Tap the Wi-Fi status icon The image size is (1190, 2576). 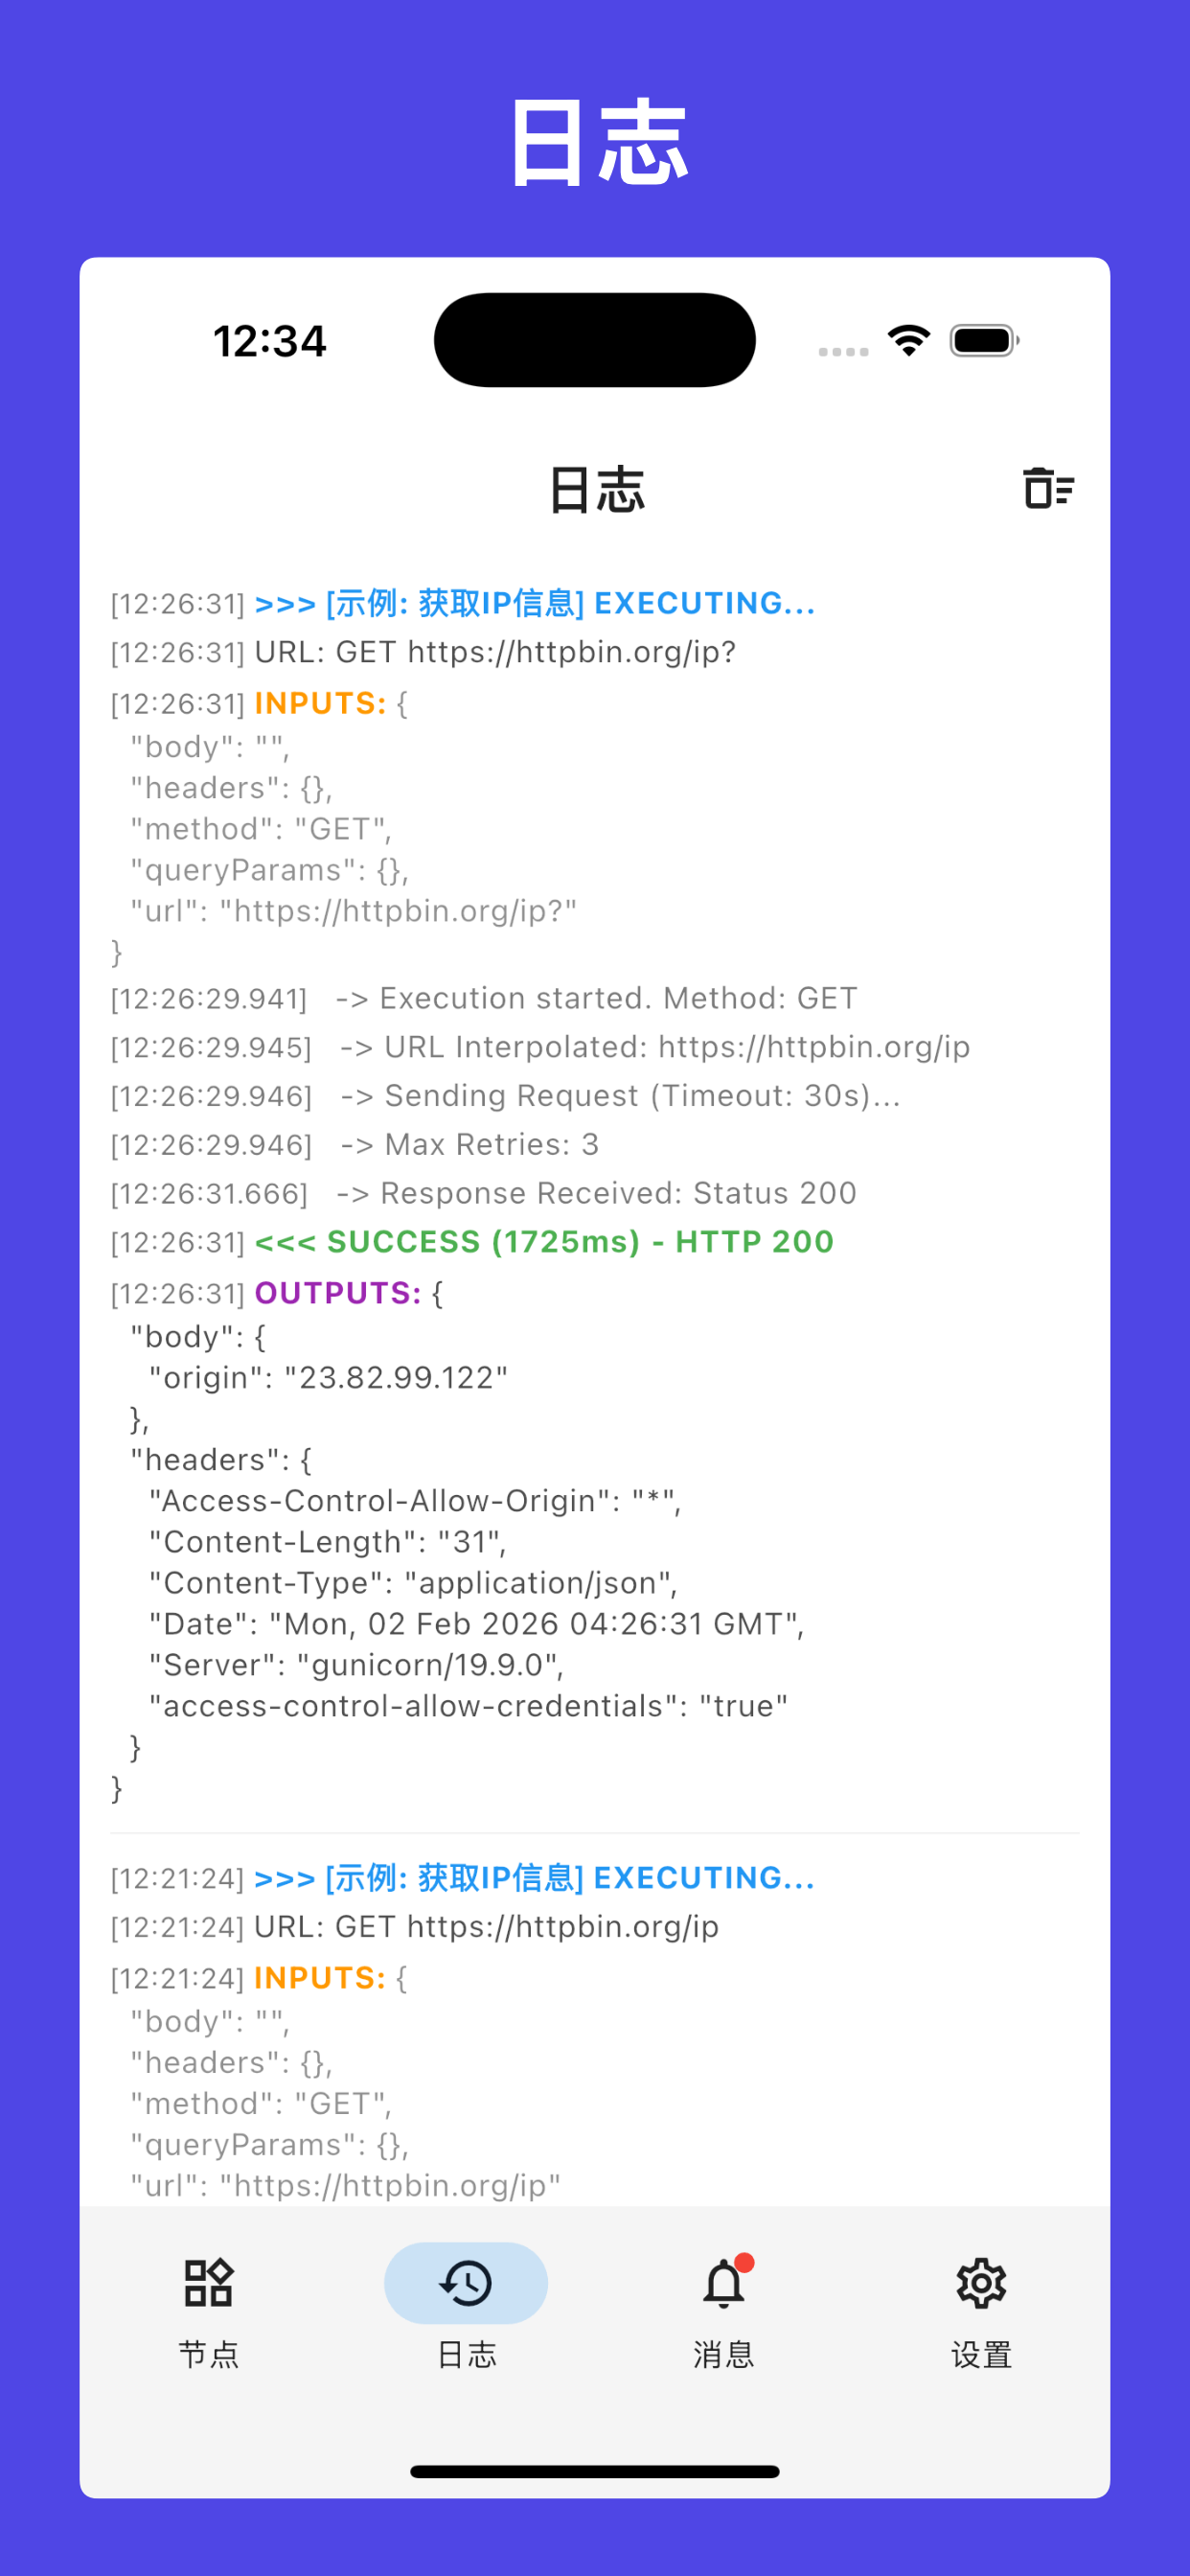click(x=909, y=341)
